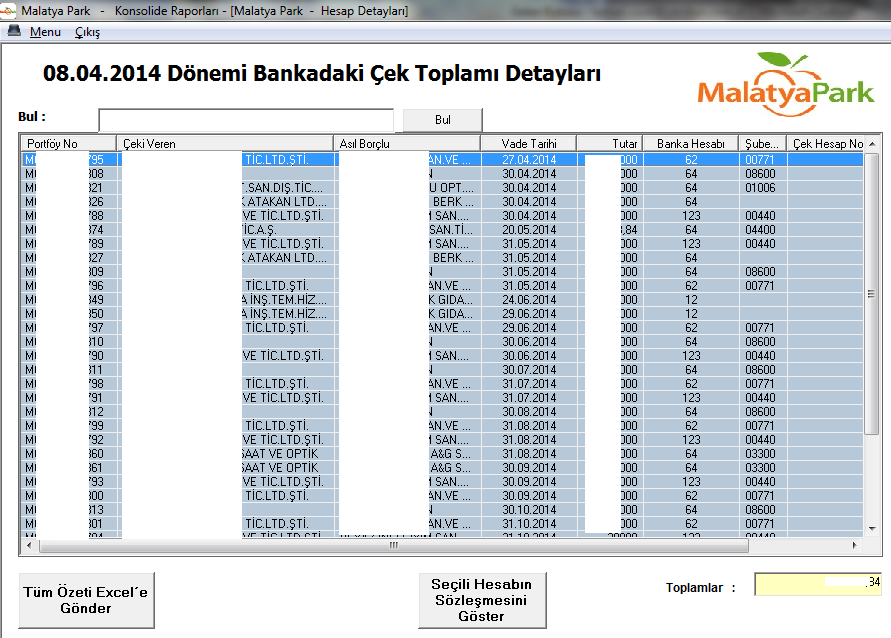891x638 pixels.
Task: Select the row dated 27.04.2014
Action: (442, 160)
